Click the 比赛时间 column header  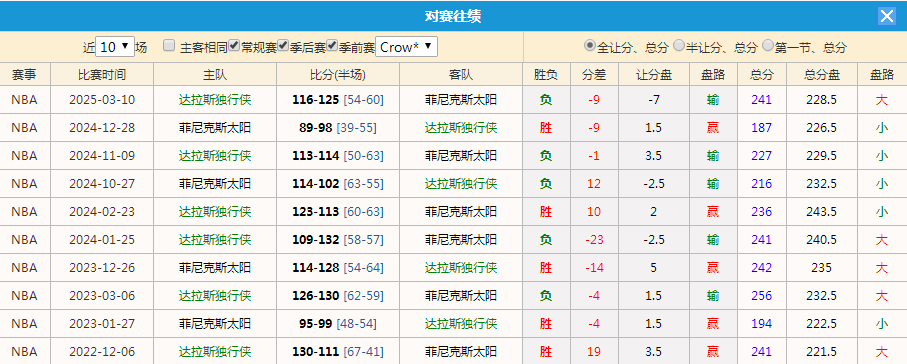[x=102, y=75]
